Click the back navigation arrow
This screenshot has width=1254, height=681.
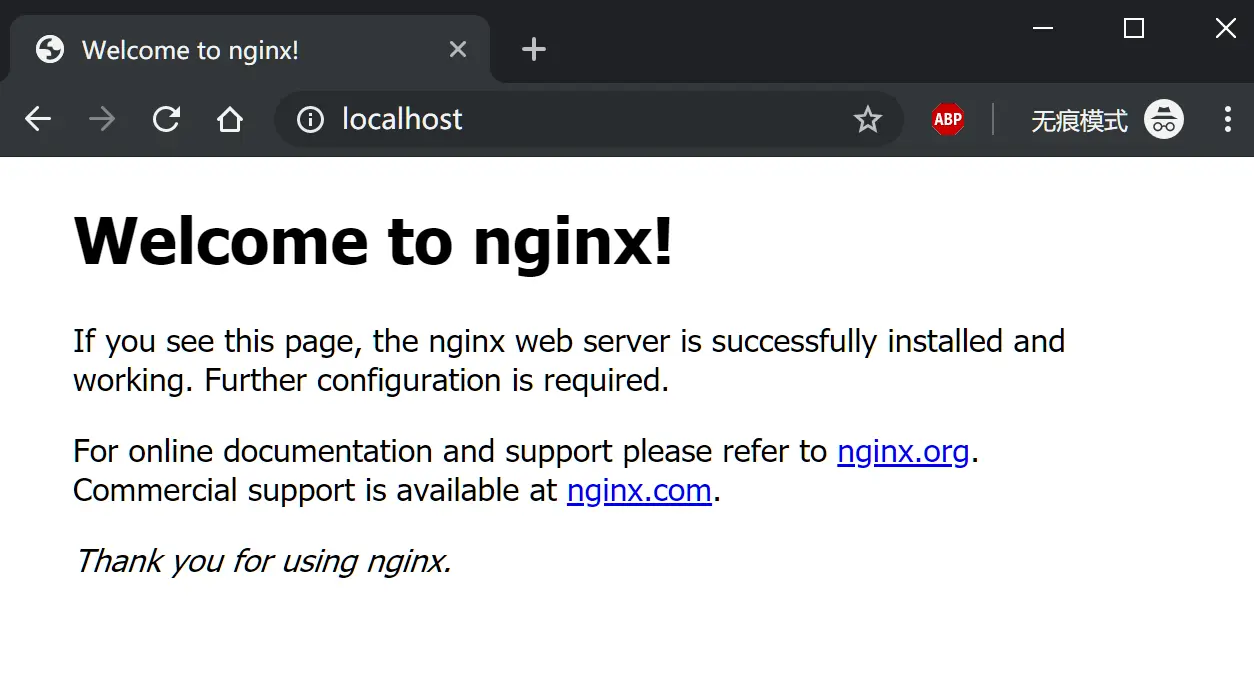[37, 119]
